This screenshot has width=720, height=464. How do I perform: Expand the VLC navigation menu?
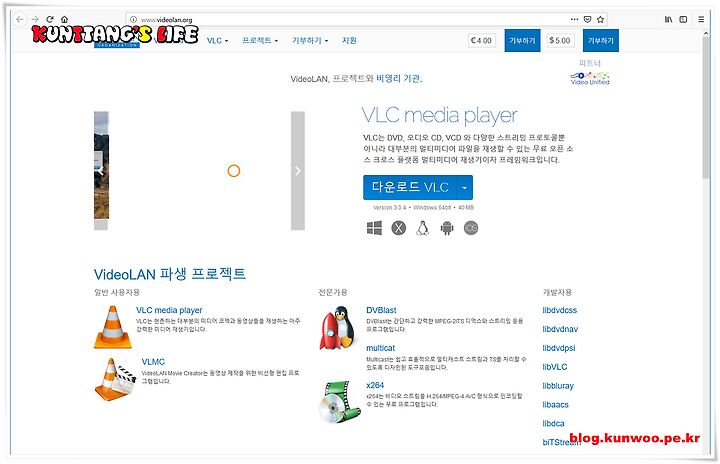coord(217,40)
